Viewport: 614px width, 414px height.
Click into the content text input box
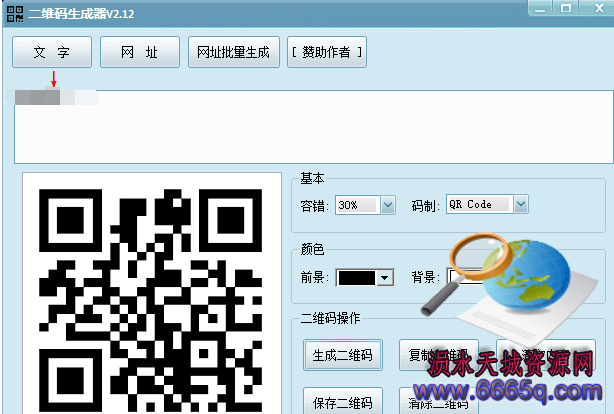(x=313, y=127)
